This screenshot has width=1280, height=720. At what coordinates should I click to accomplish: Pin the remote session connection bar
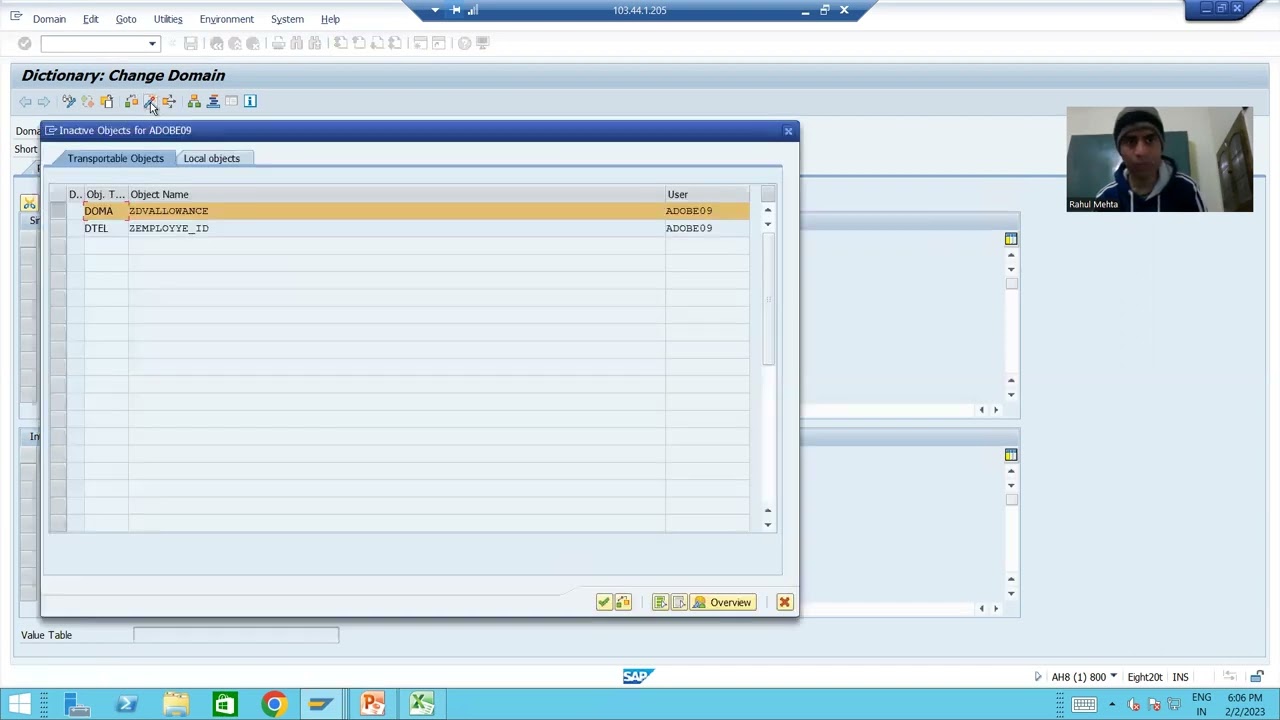point(455,10)
